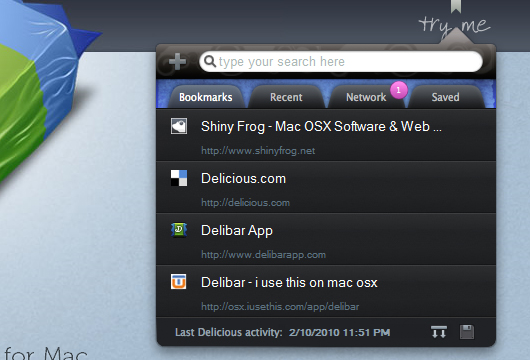Image resolution: width=530 pixels, height=360 pixels.
Task: Switch to the Bookmarks tab
Action: point(206,97)
